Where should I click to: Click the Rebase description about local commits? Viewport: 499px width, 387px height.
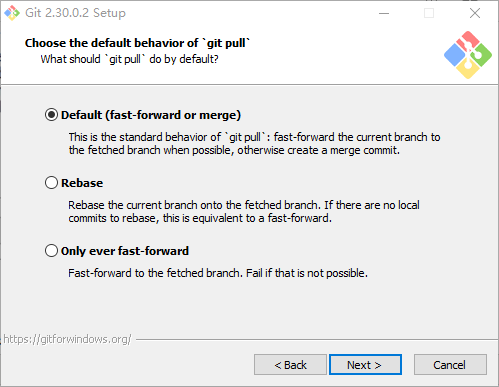(x=244, y=211)
